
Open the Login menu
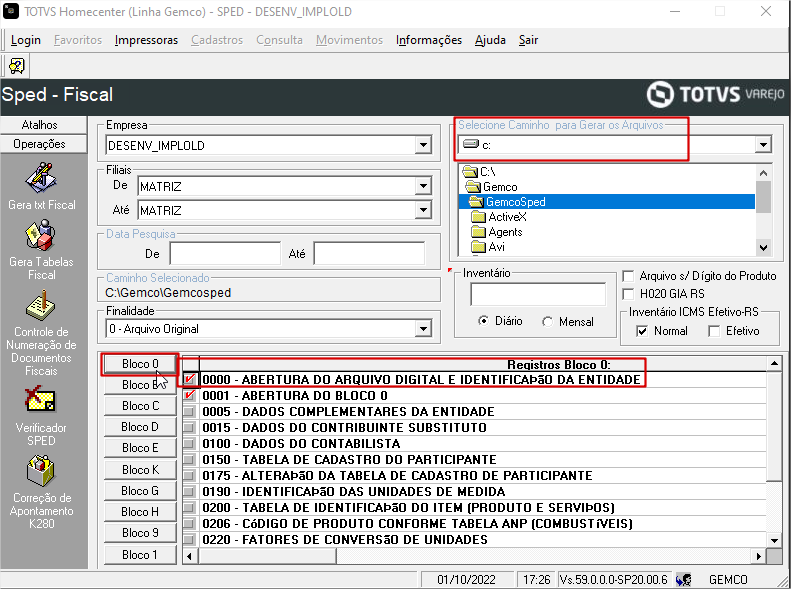click(x=26, y=40)
